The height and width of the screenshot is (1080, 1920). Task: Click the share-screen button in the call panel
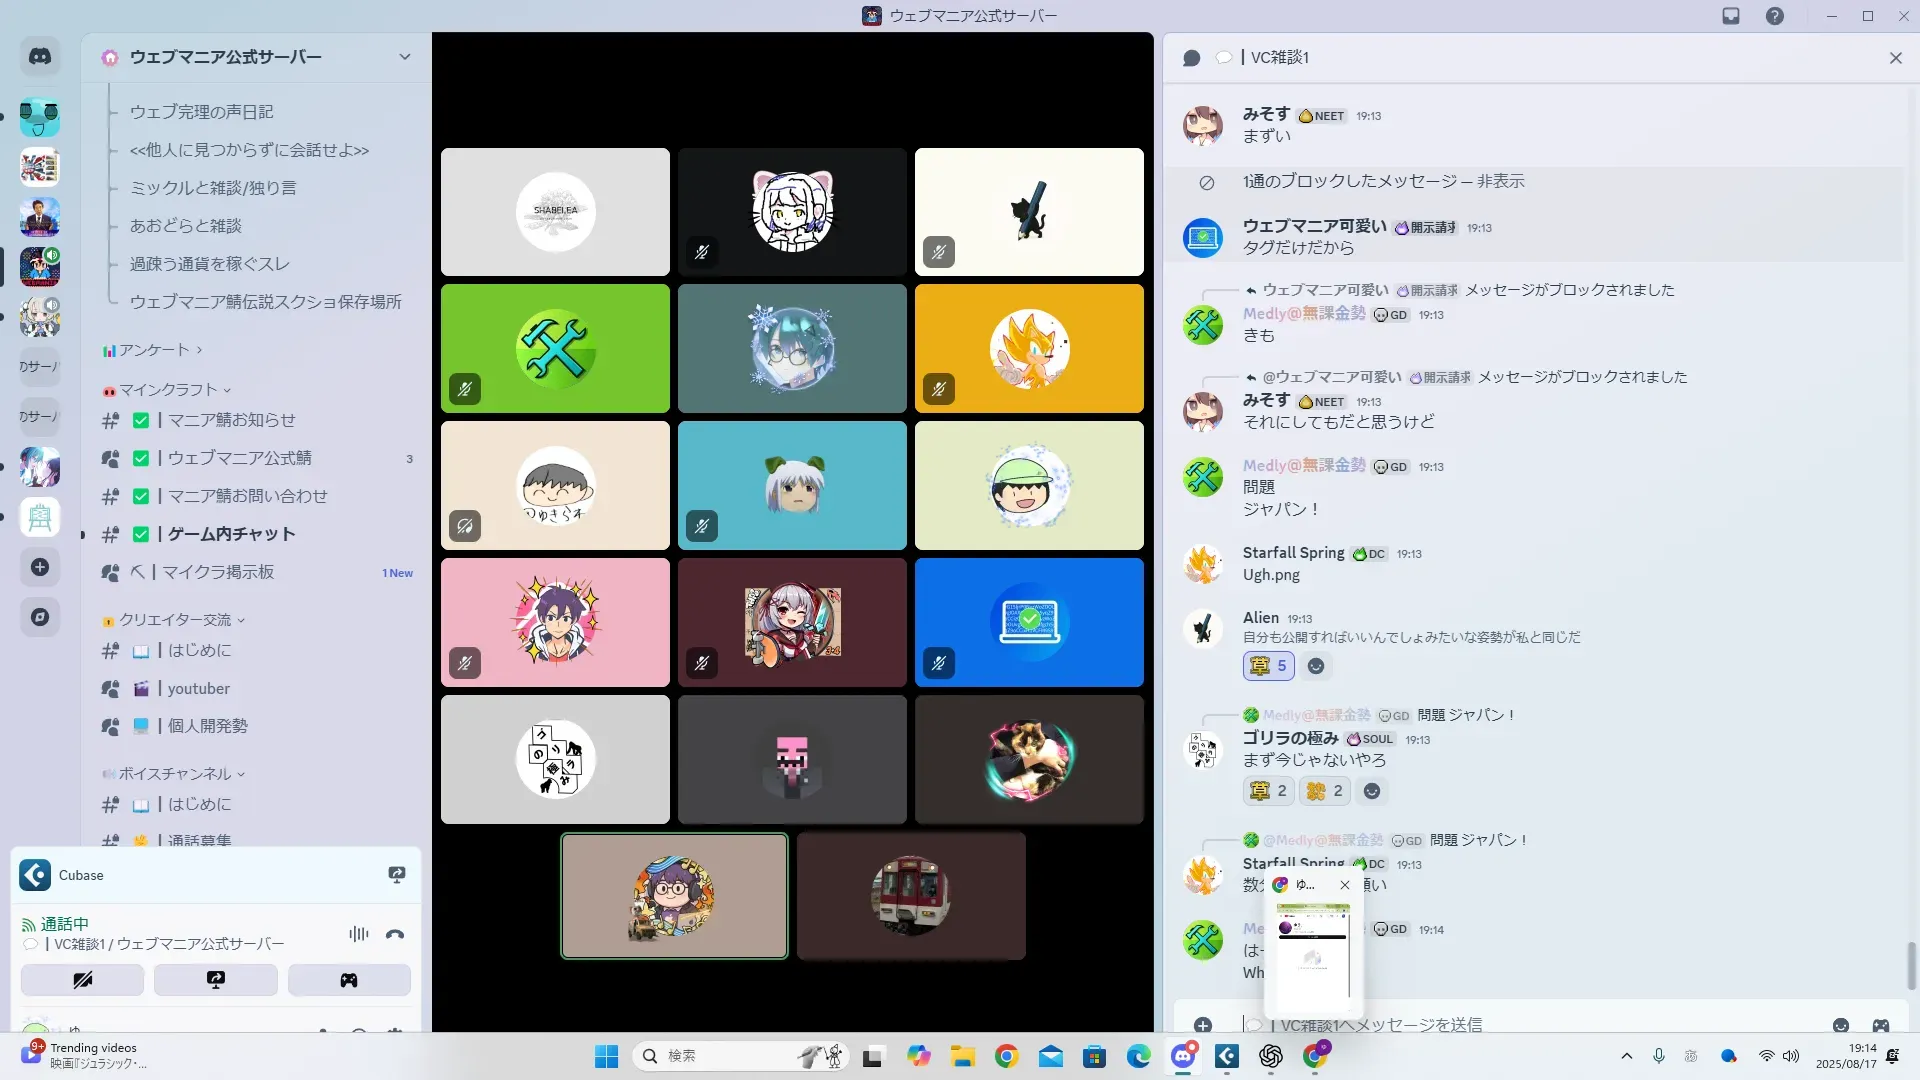[x=215, y=980]
